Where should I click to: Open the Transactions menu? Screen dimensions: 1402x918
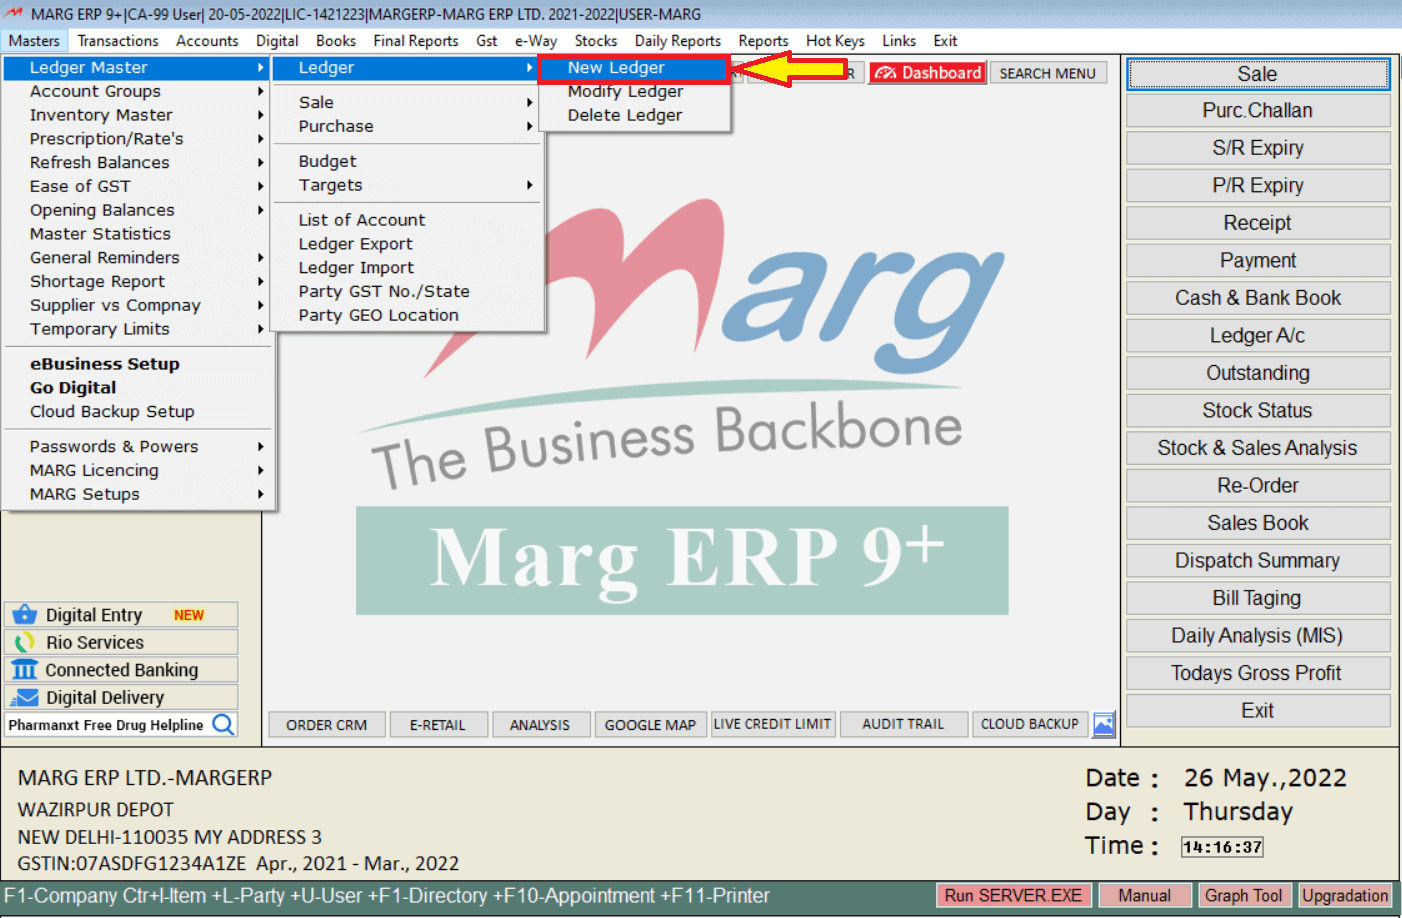pyautogui.click(x=118, y=41)
